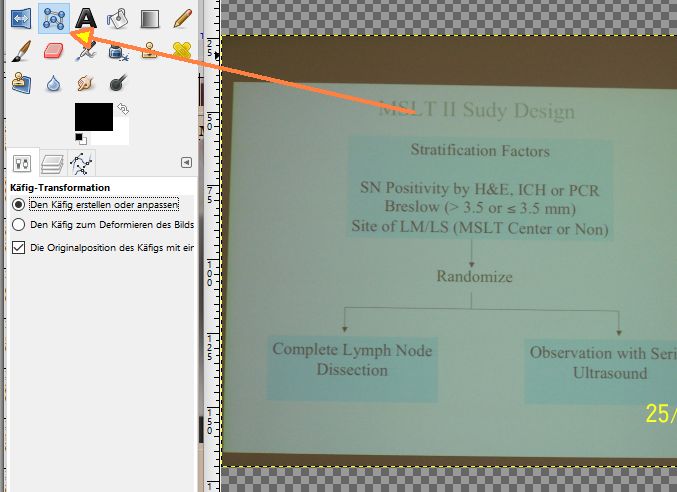Viewport: 677px width, 492px height.
Task: Select the Smudge finger tool
Action: [x=86, y=82]
